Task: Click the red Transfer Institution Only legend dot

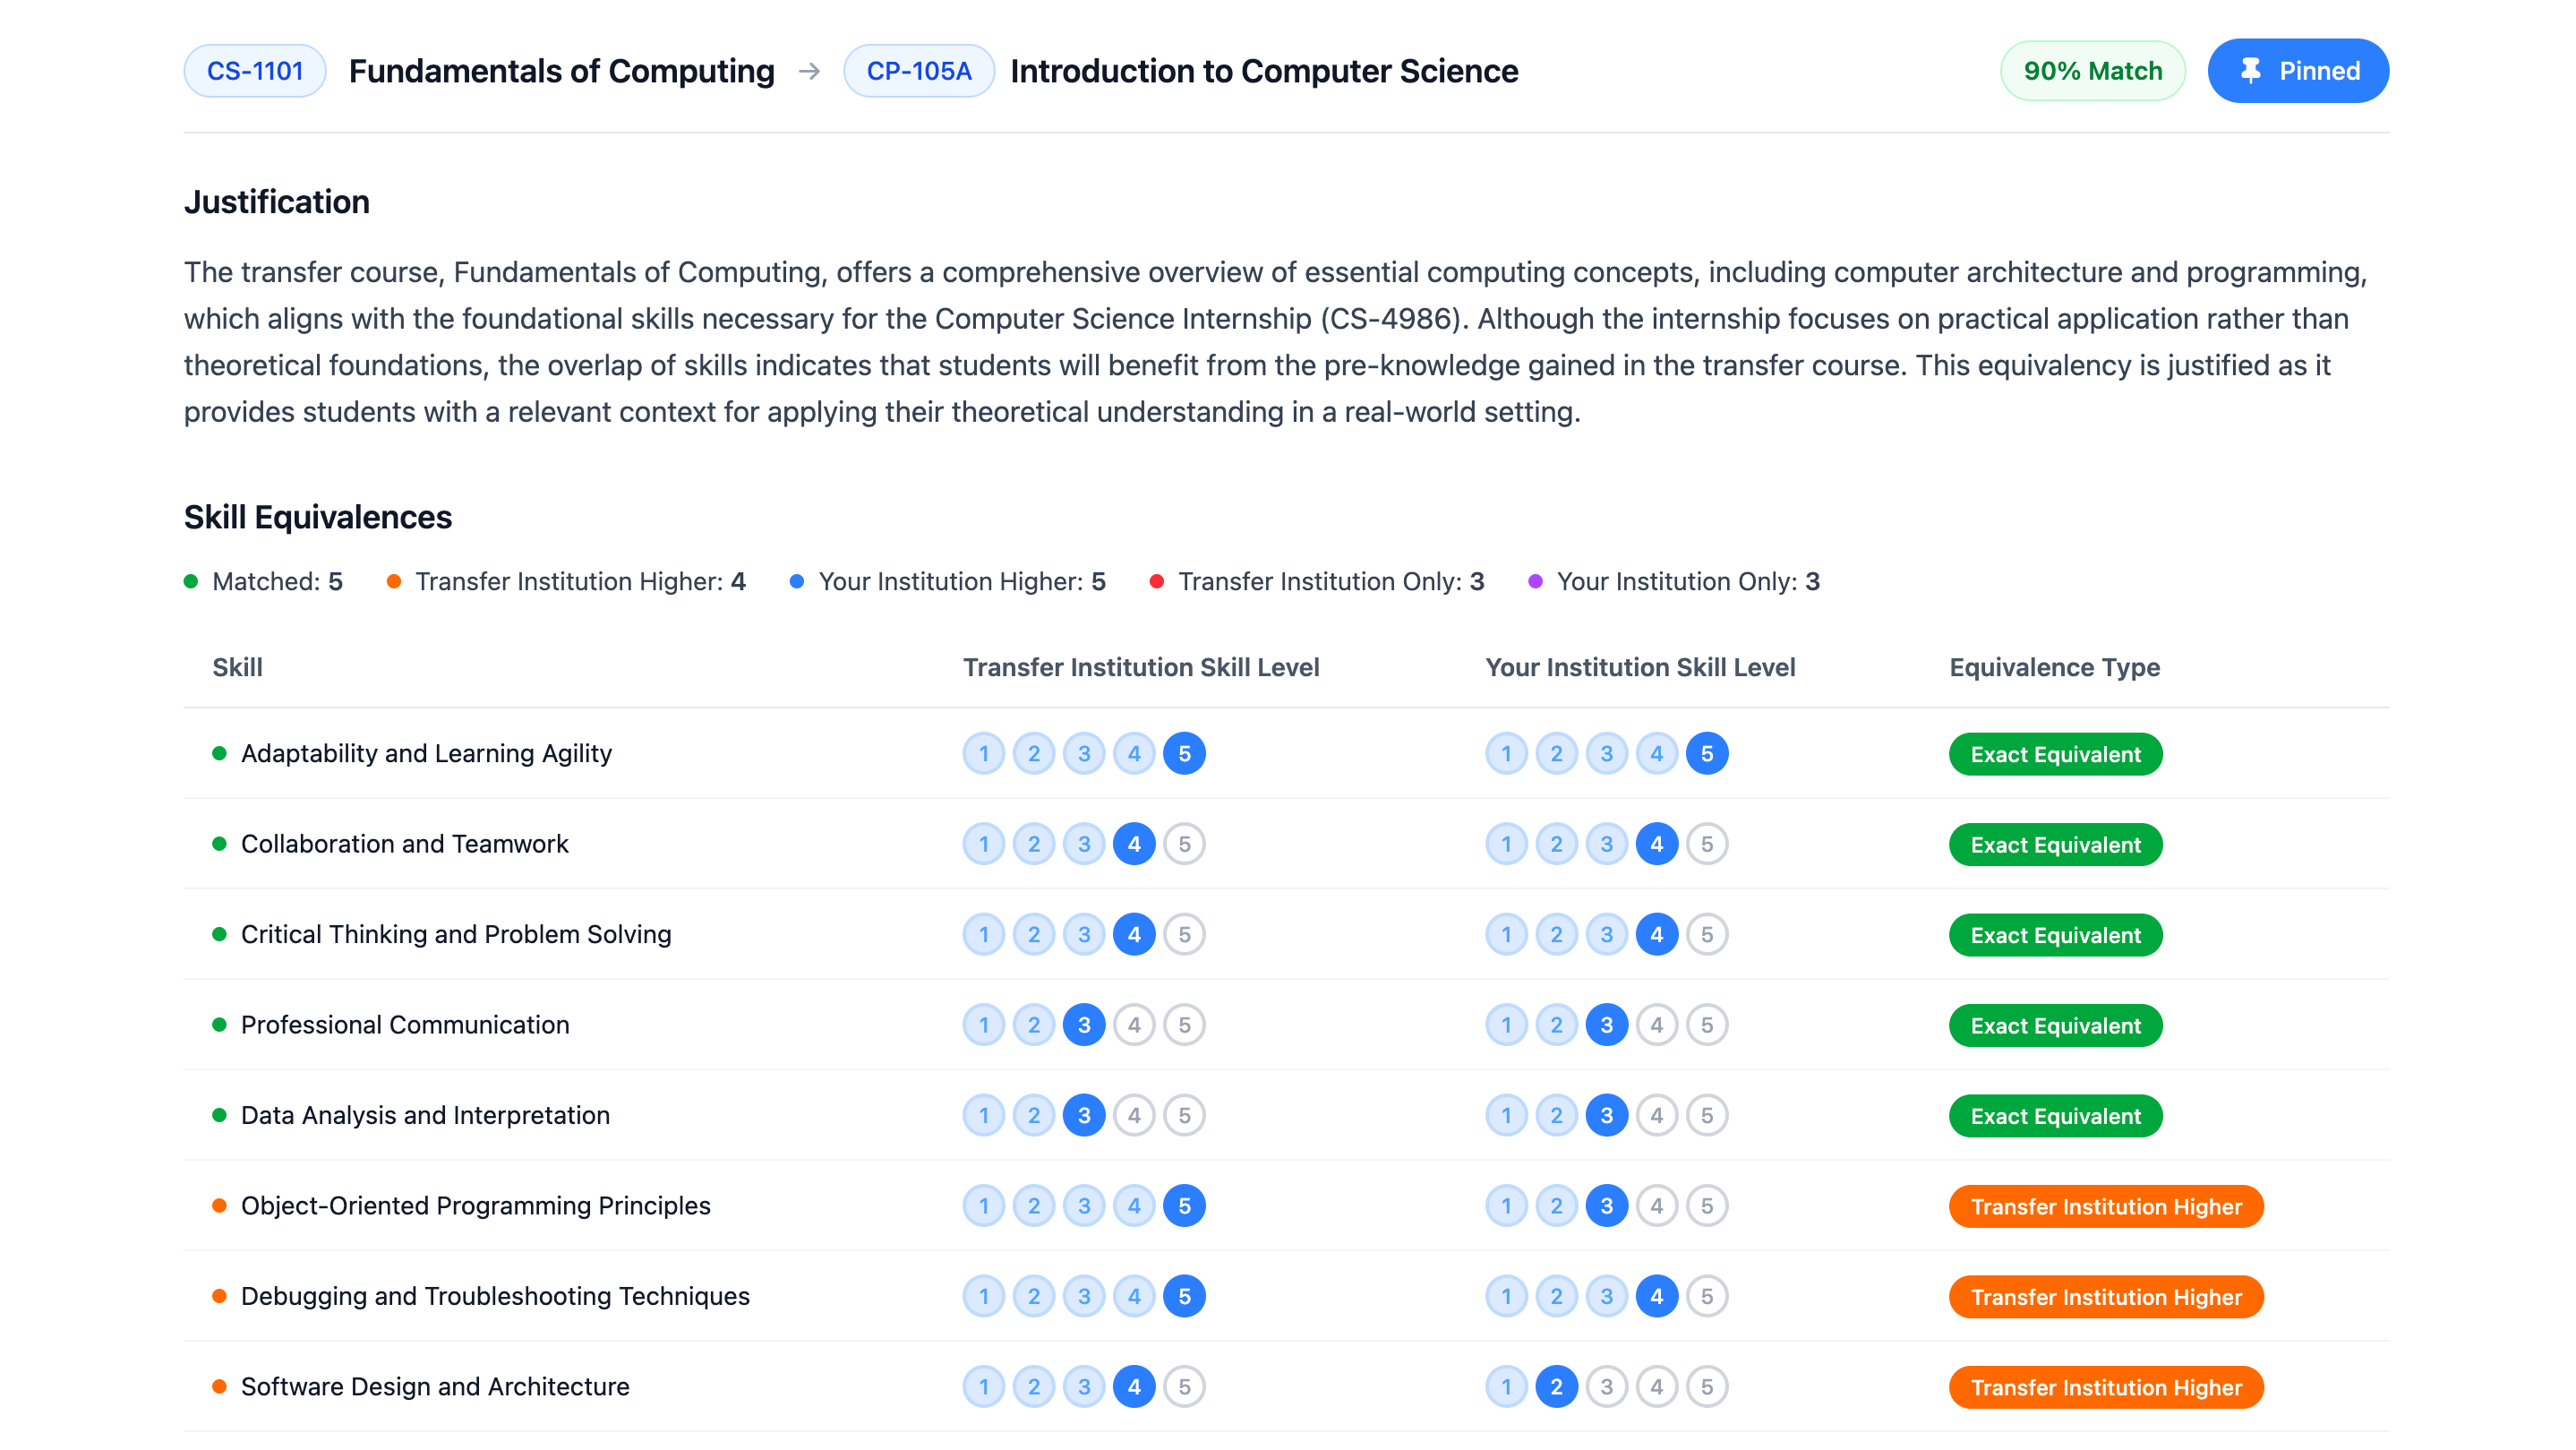Action: pyautogui.click(x=1158, y=581)
